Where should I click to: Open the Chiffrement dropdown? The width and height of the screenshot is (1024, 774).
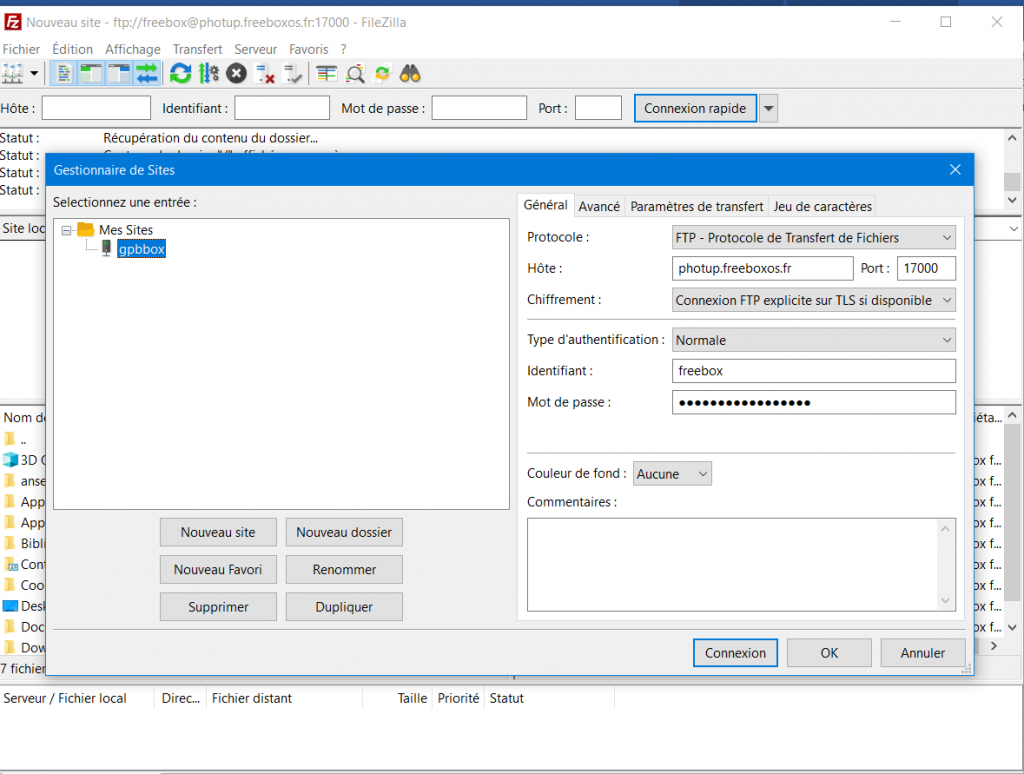coord(814,300)
